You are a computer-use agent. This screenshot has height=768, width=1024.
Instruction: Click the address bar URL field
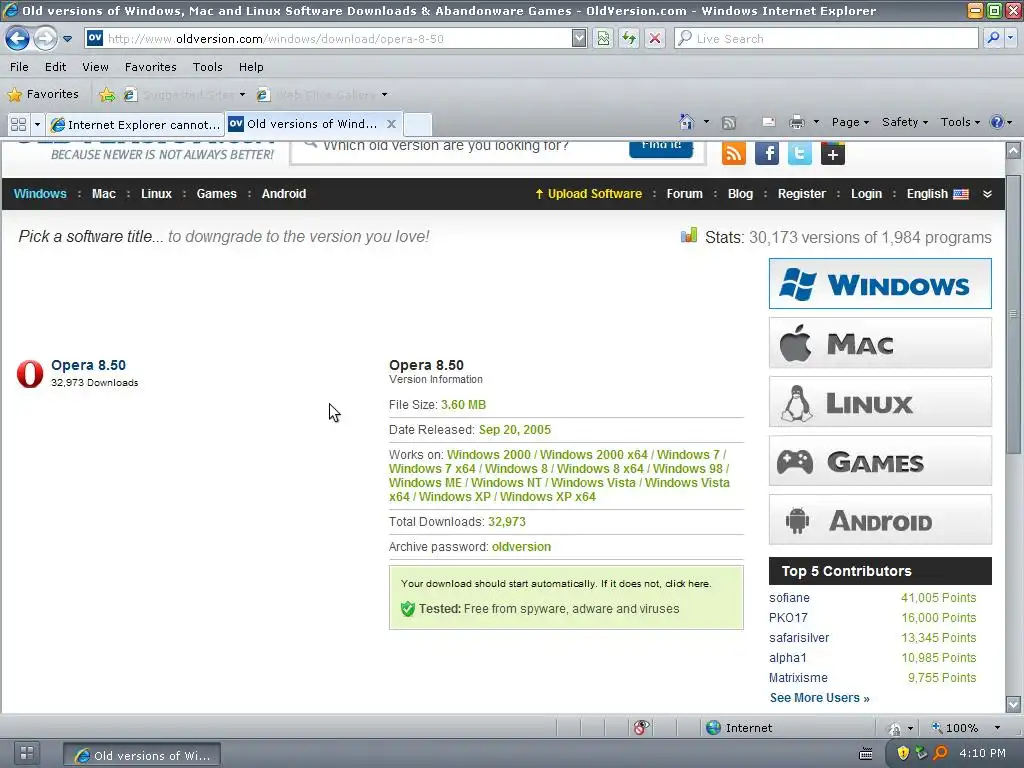328,39
